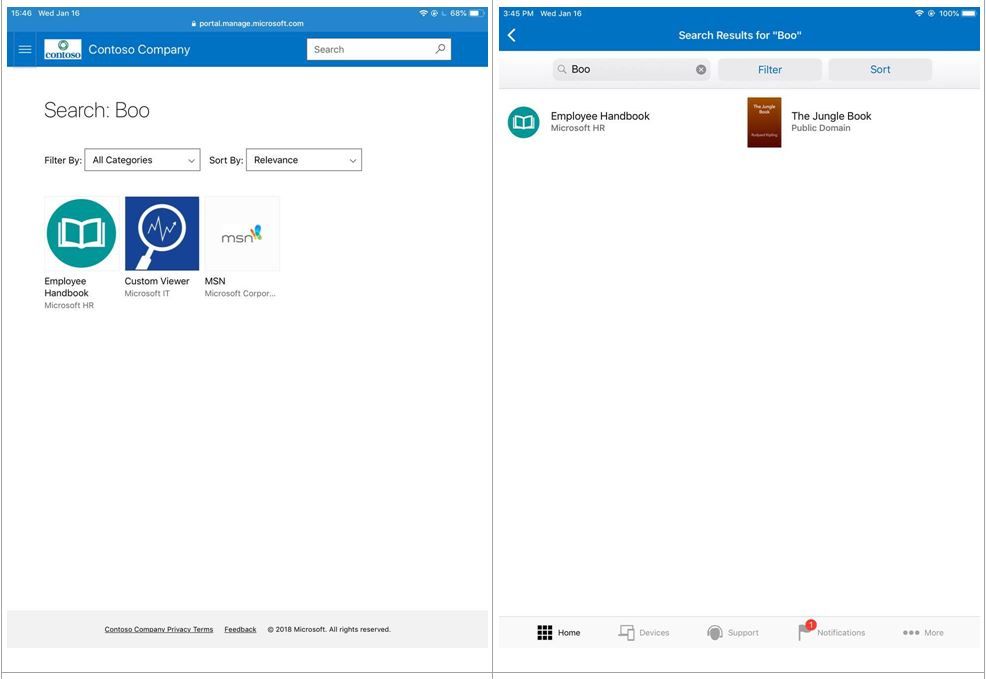Tap the back chevron in app header

[512, 35]
